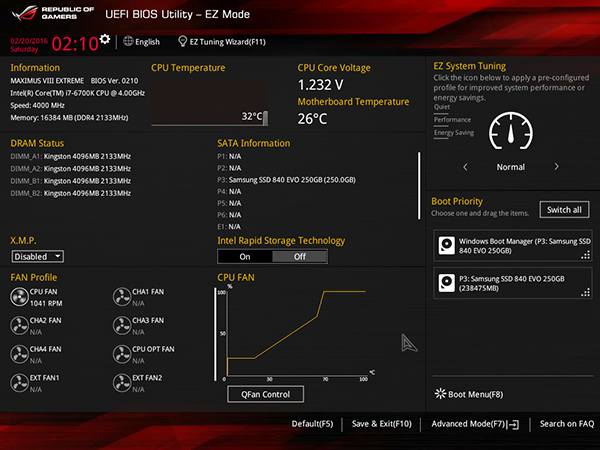This screenshot has width=600, height=450.
Task: Click the CPU temperature bar indicator
Action: coord(266,118)
